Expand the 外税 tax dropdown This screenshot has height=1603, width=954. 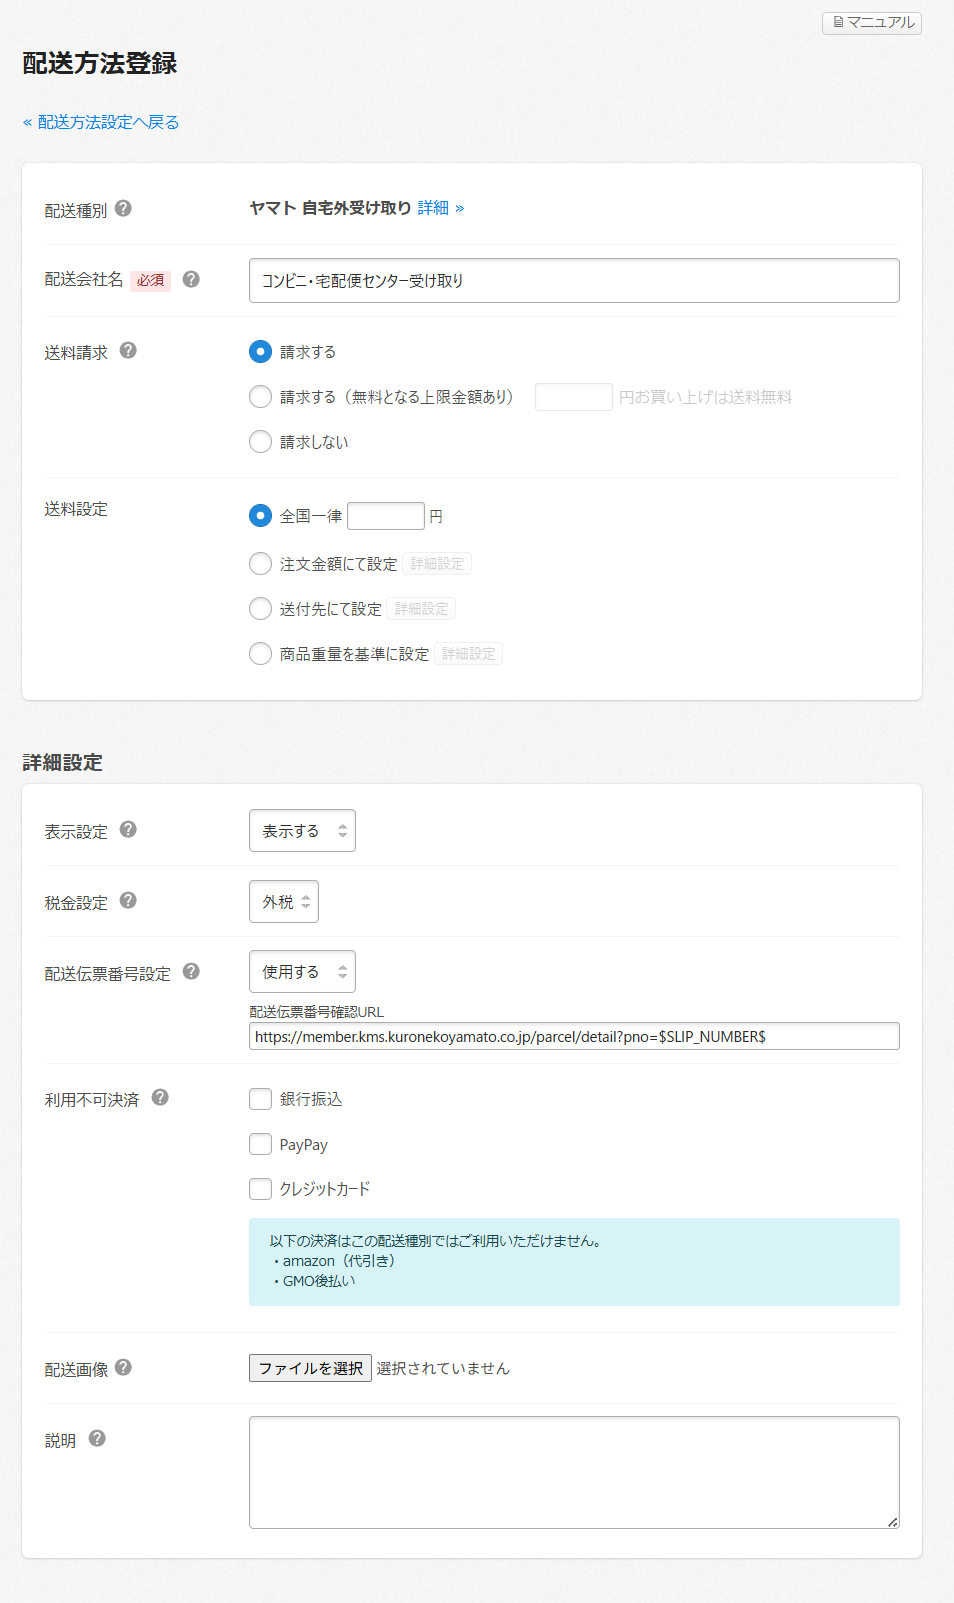[284, 902]
